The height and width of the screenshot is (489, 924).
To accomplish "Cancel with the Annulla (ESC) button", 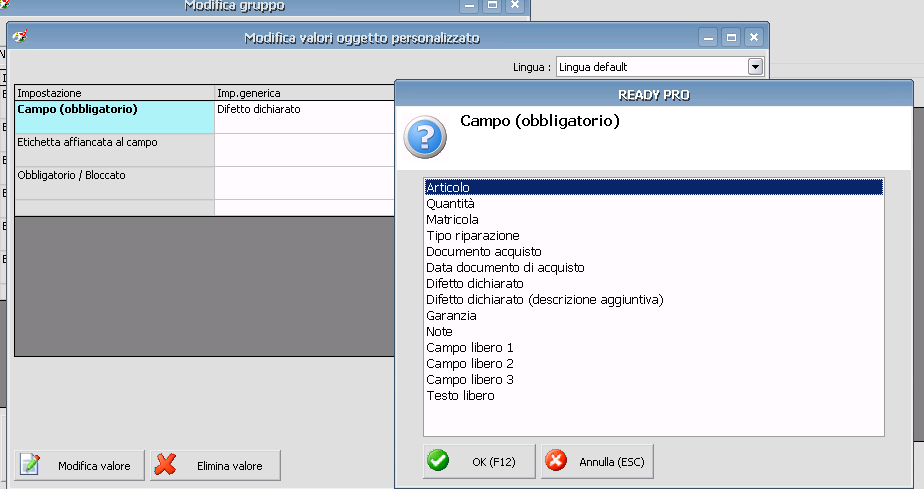I will coord(597,461).
